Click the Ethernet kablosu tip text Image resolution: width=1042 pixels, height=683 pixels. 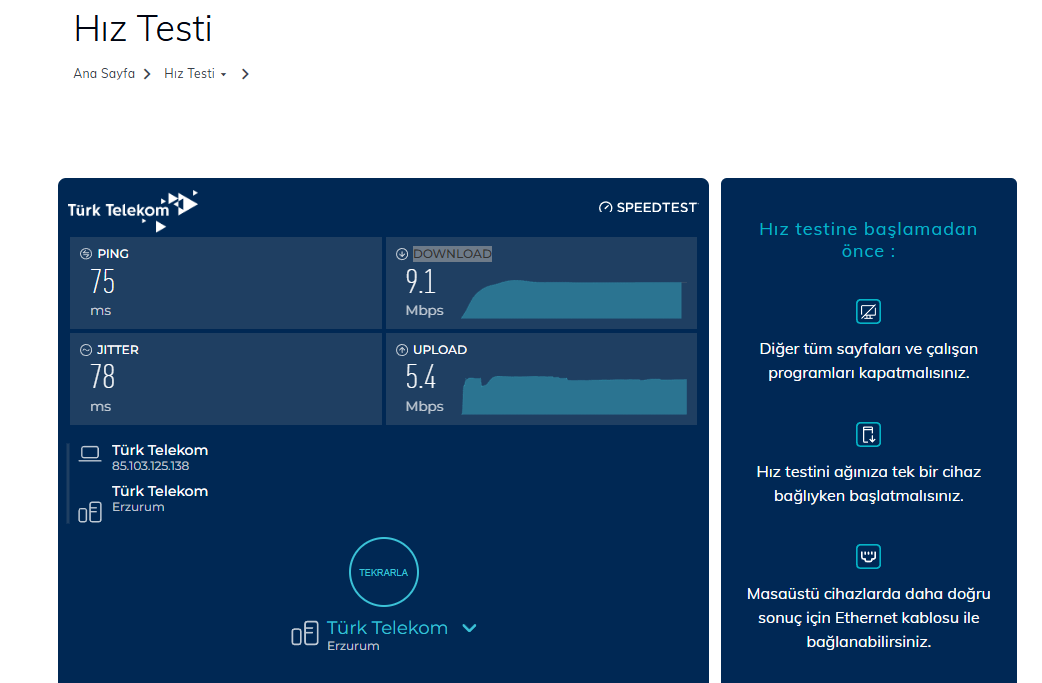[869, 617]
